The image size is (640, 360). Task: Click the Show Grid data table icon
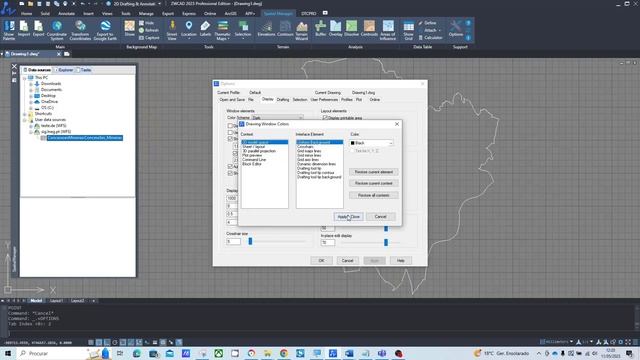408,30
